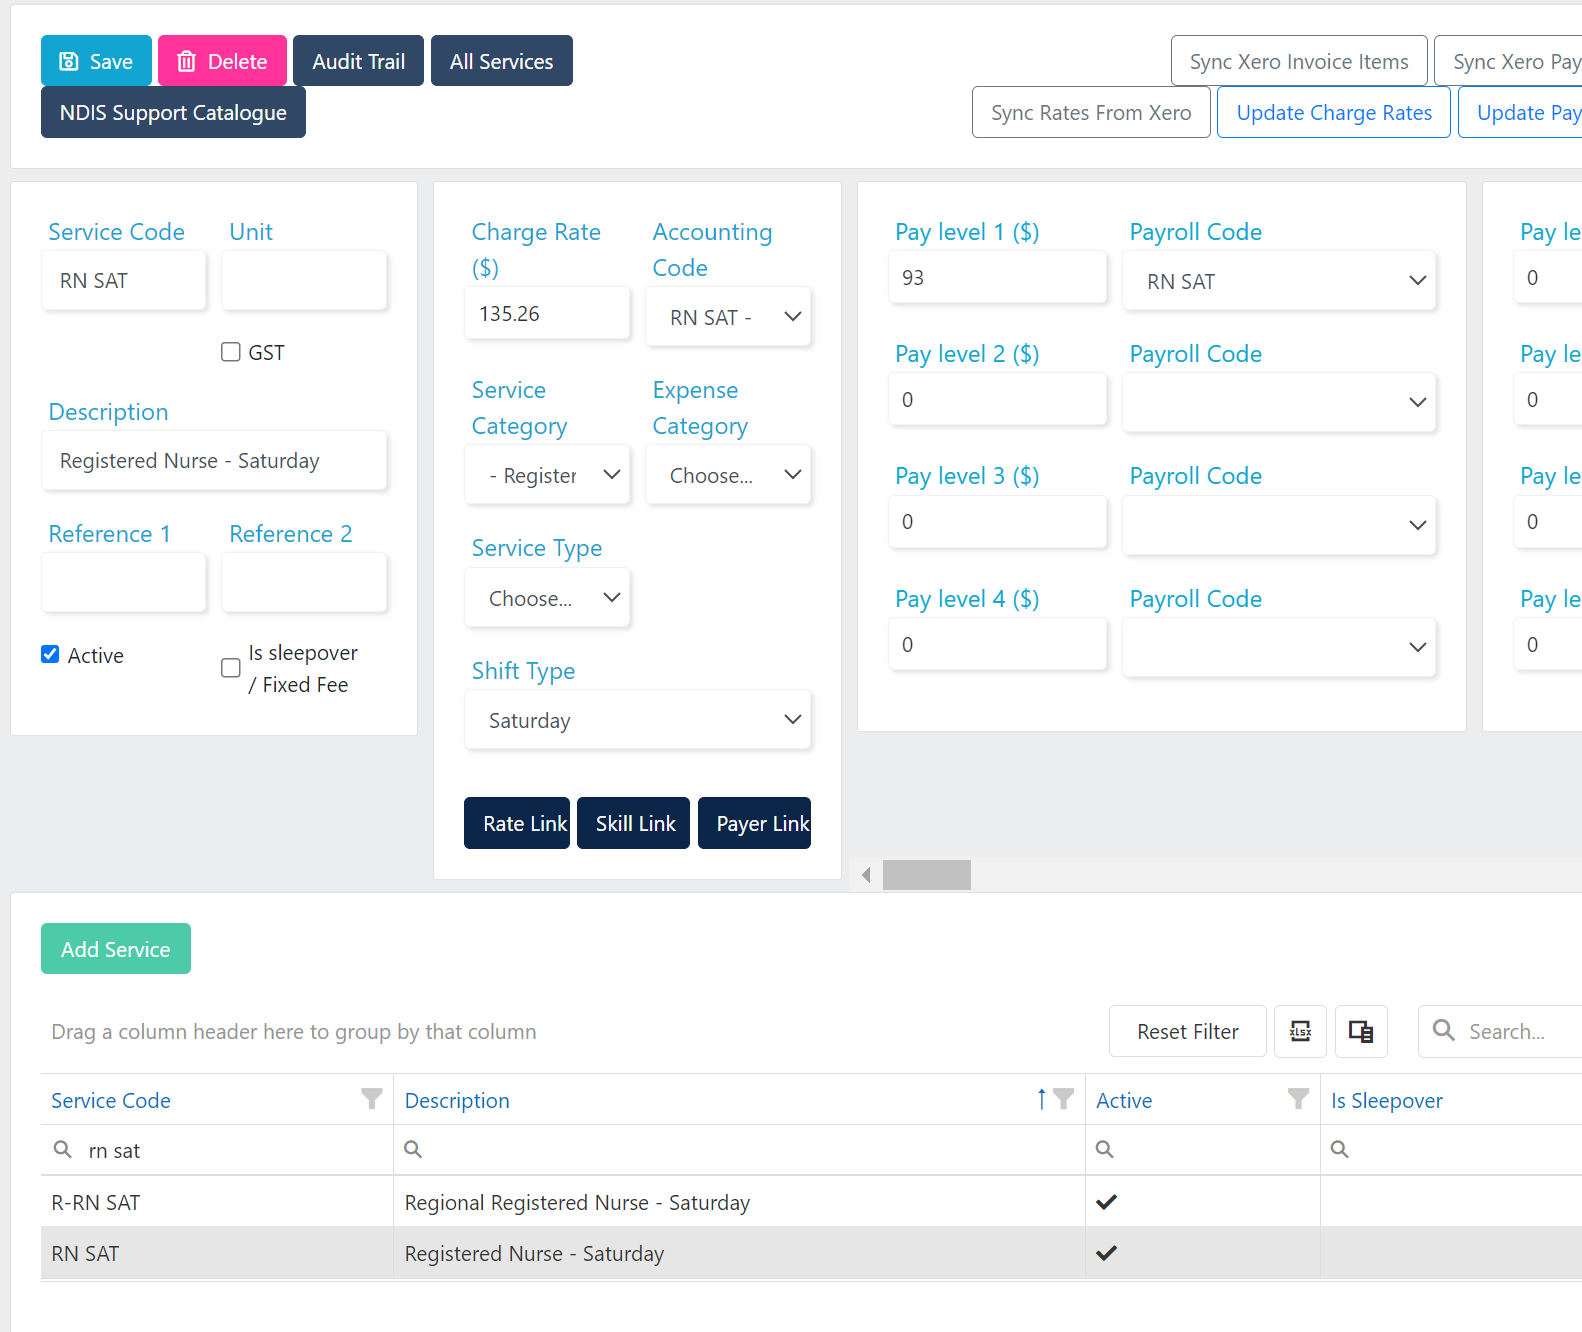Open Pay level 3 Payroll Code dropdown
This screenshot has width=1582, height=1332.
[x=1279, y=525]
